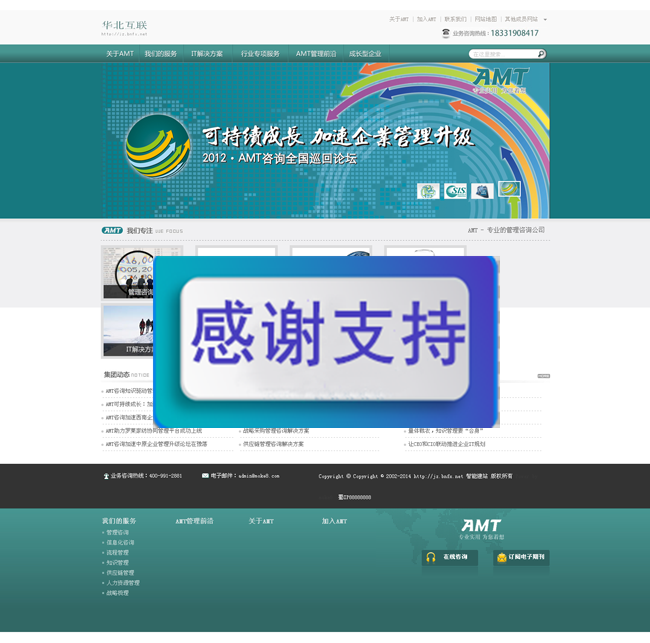Click the 订阅电子期刊 button label
This screenshot has width=650, height=643.
(526, 557)
